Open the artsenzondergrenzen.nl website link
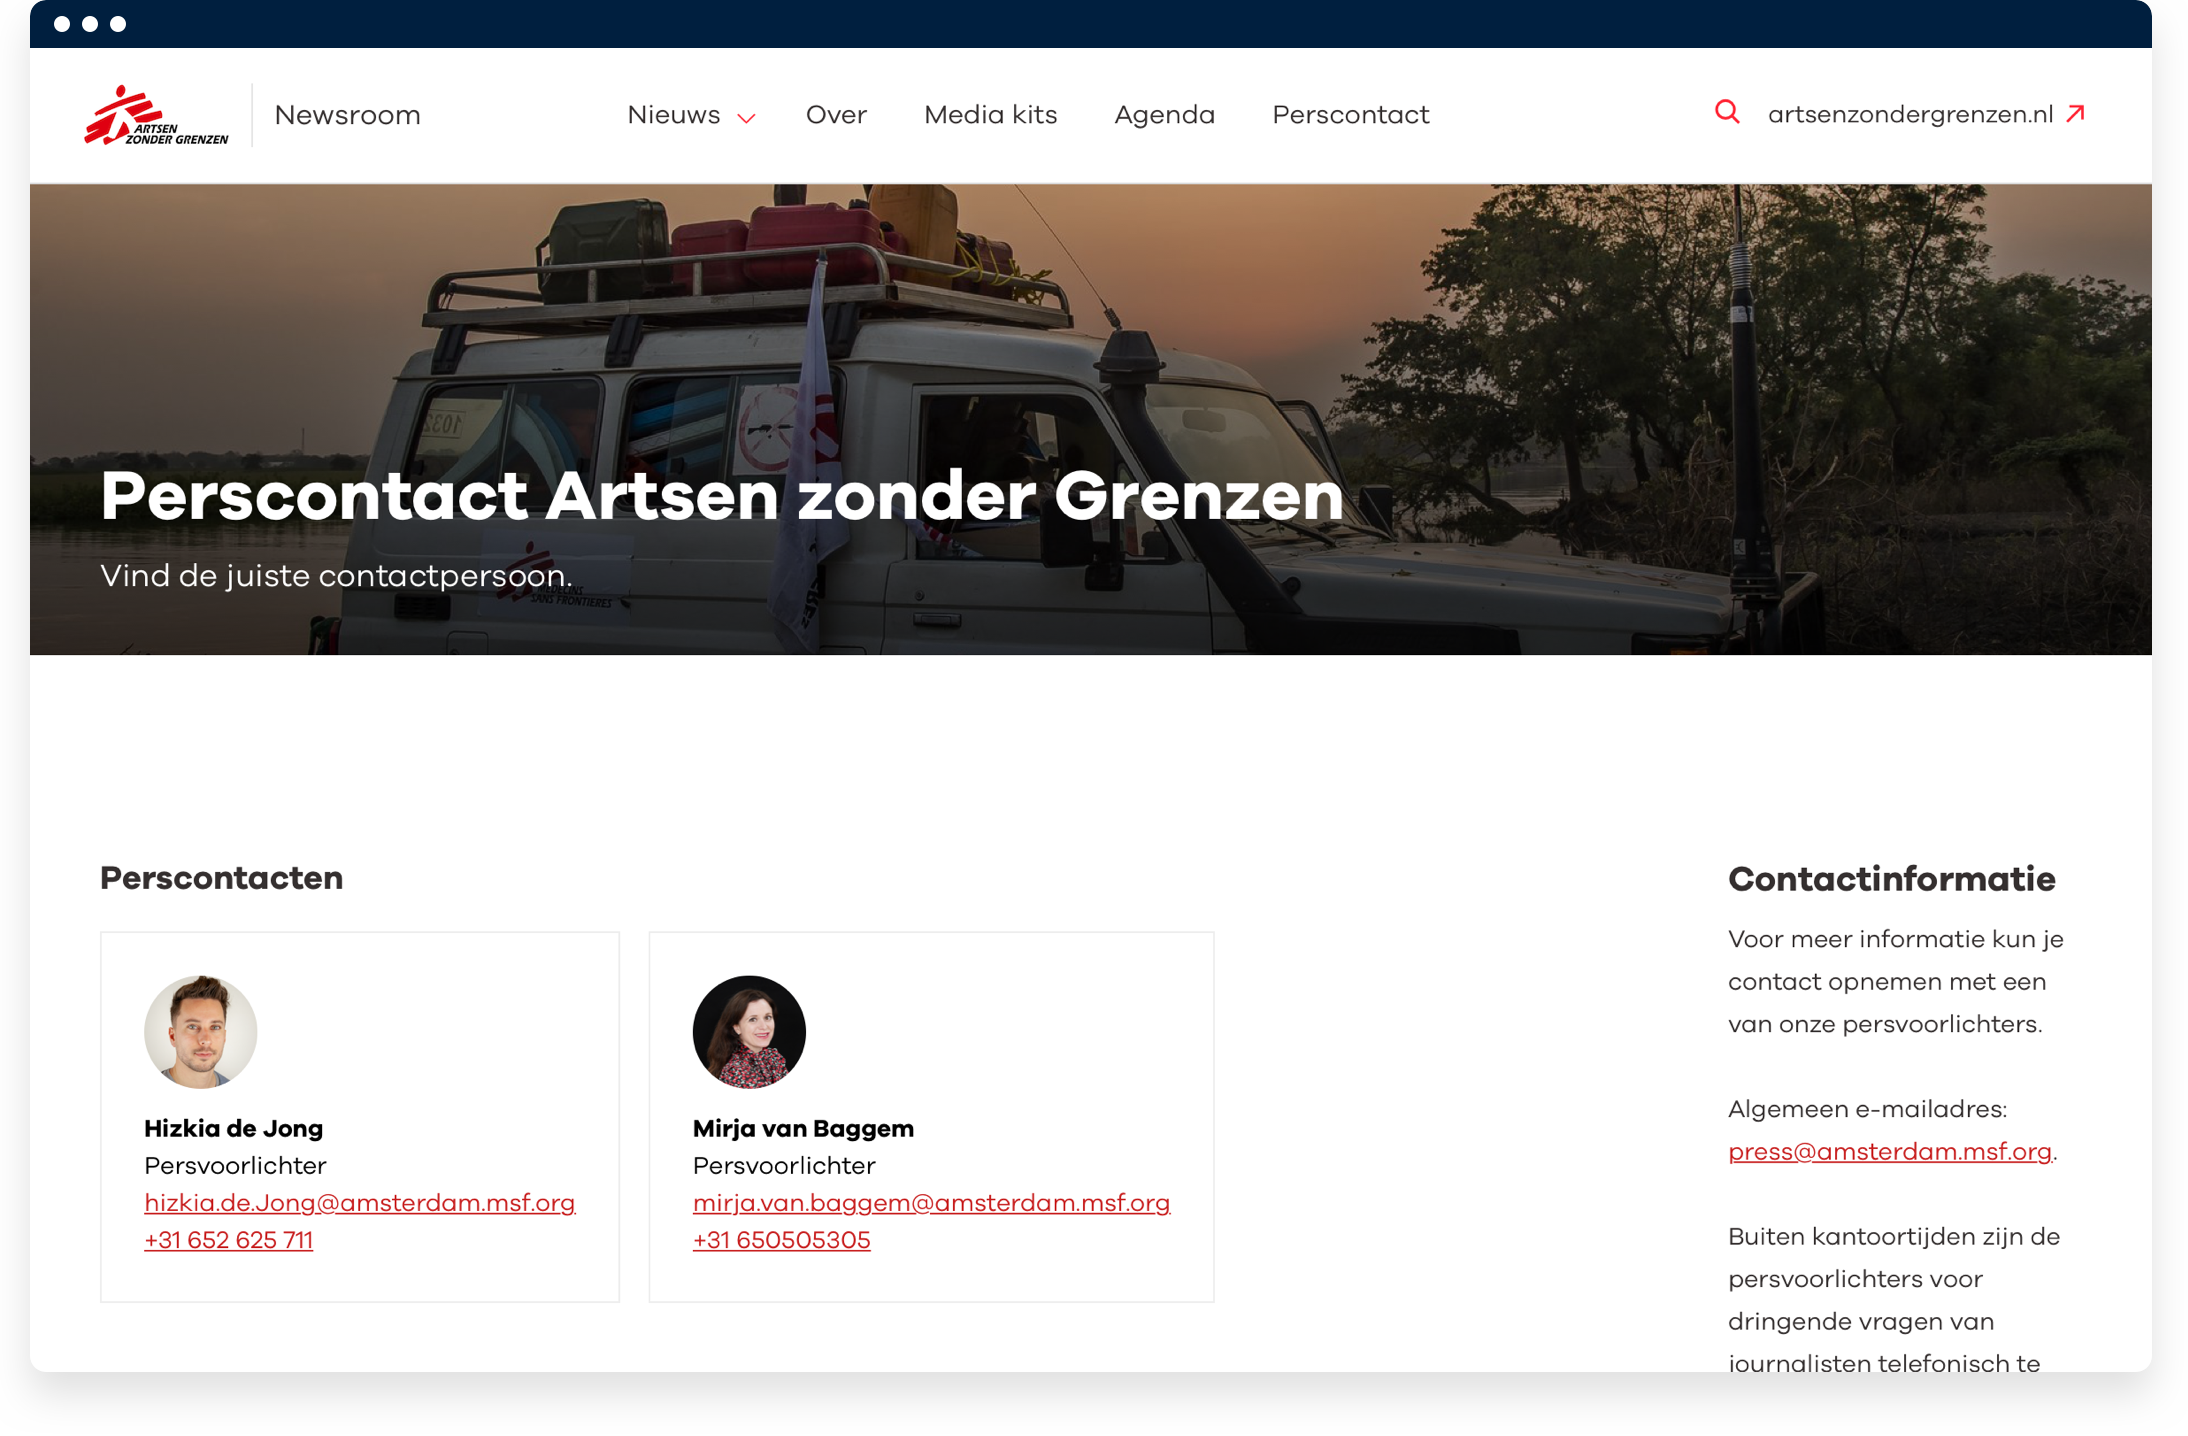The height and width of the screenshot is (1436, 2188). (x=1910, y=115)
